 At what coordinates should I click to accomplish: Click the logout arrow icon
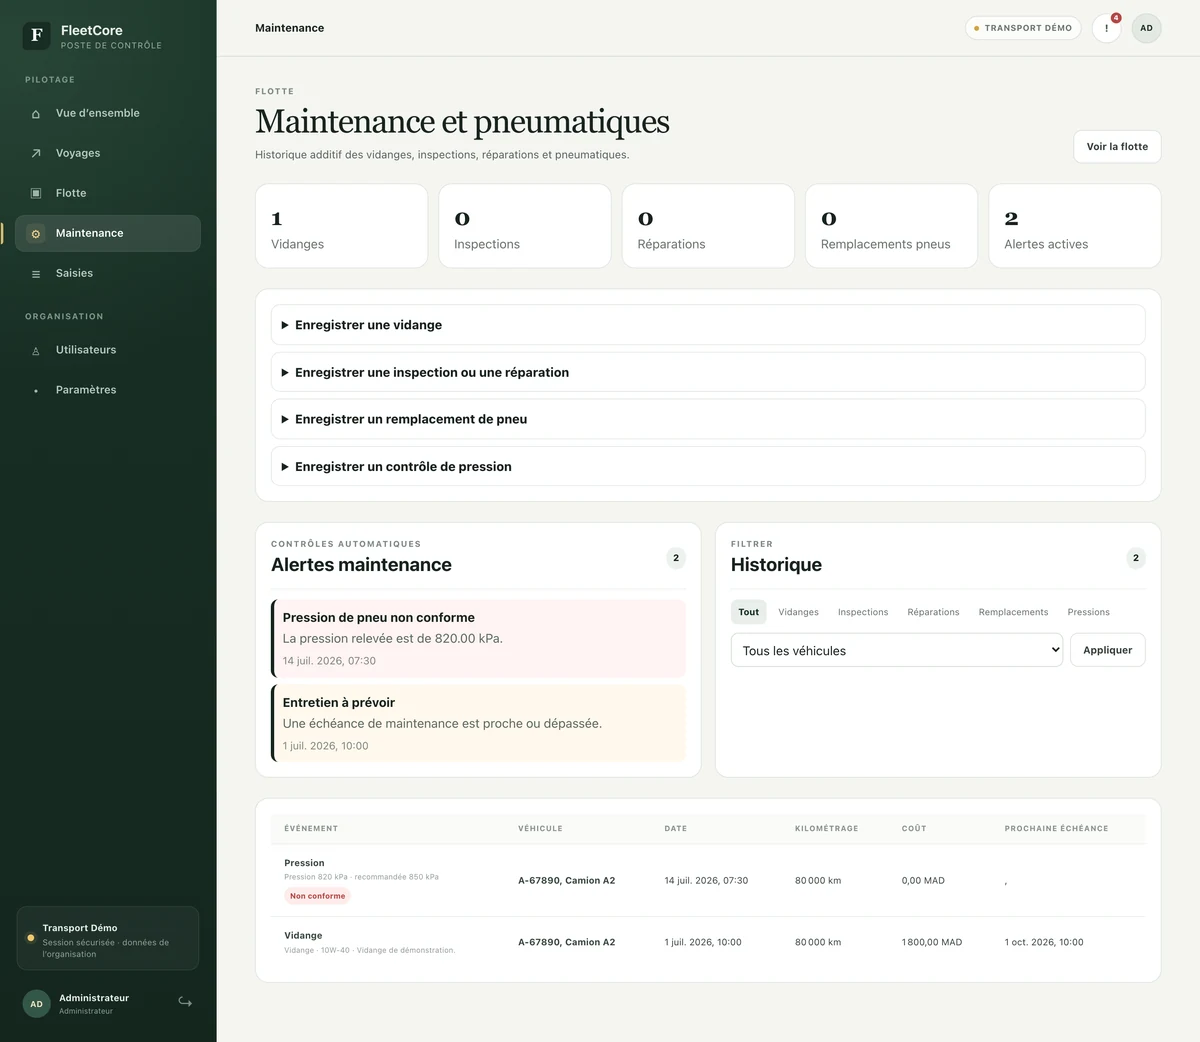(x=185, y=1002)
